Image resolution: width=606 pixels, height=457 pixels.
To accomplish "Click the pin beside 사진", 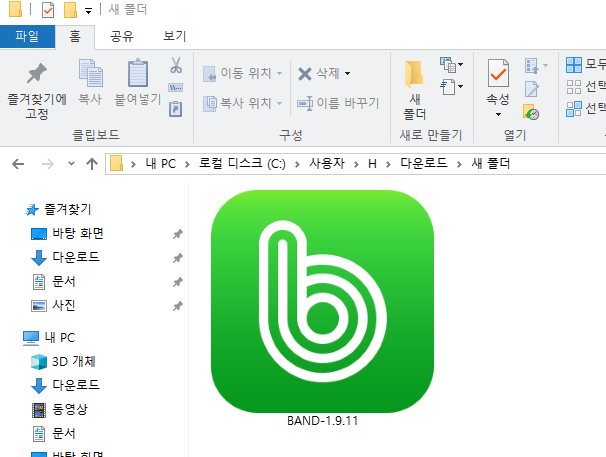I will pos(177,306).
